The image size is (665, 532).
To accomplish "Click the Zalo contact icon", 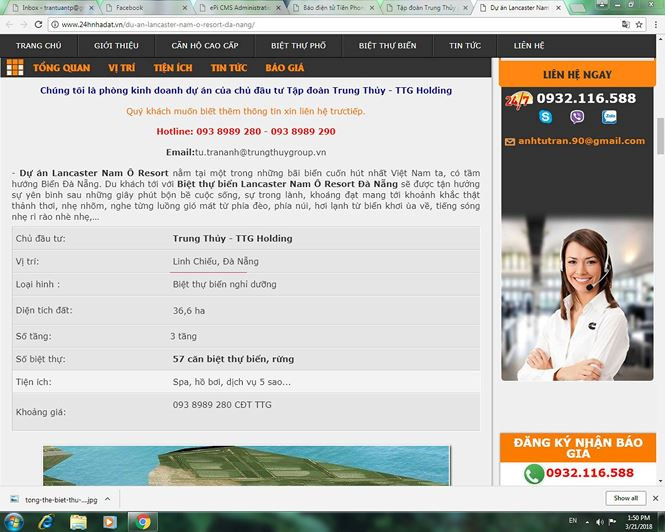I will coord(609,117).
